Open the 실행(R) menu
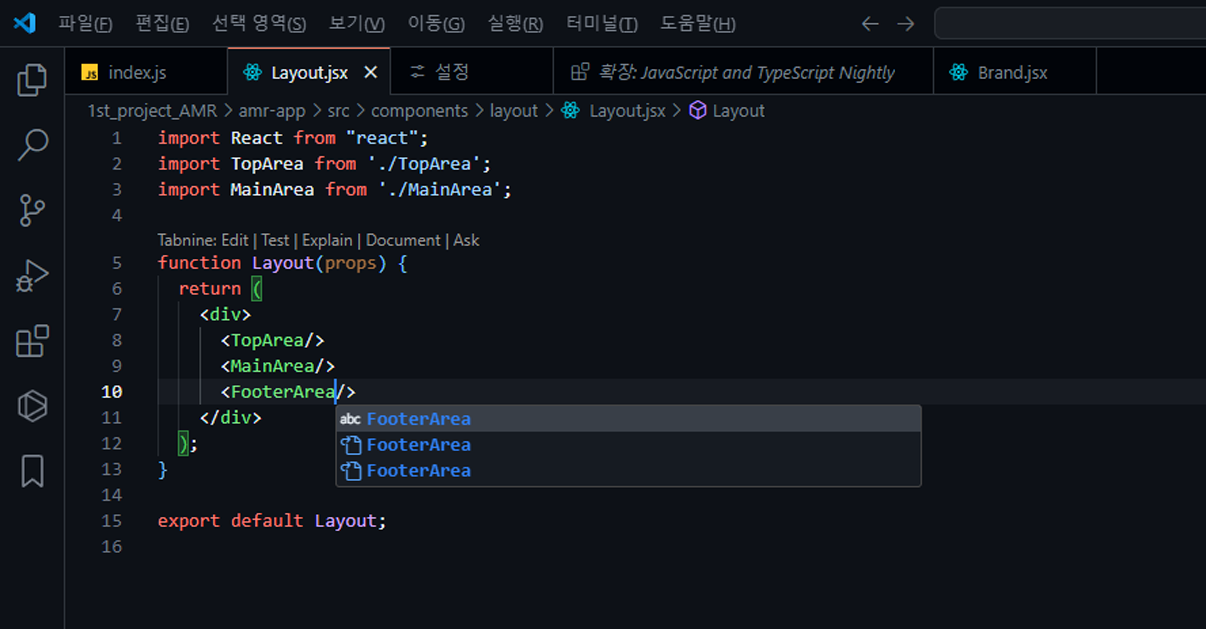Image resolution: width=1206 pixels, height=629 pixels. tap(515, 23)
